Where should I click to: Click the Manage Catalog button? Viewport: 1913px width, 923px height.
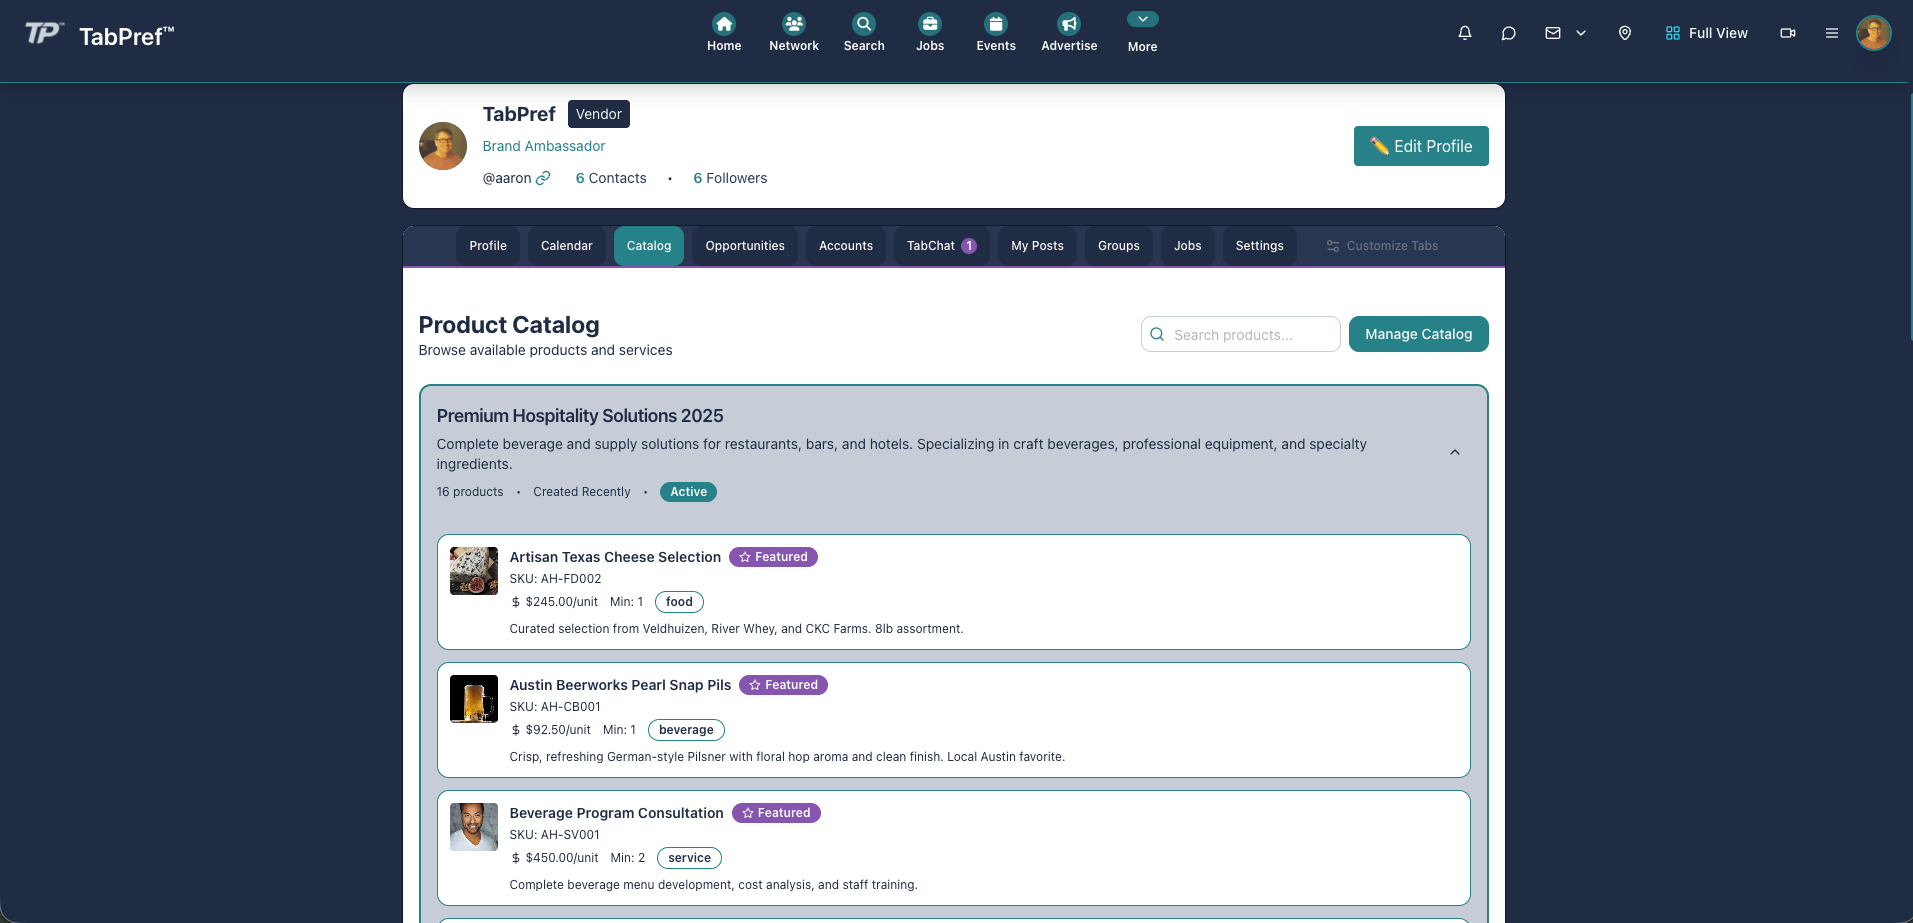click(x=1419, y=334)
